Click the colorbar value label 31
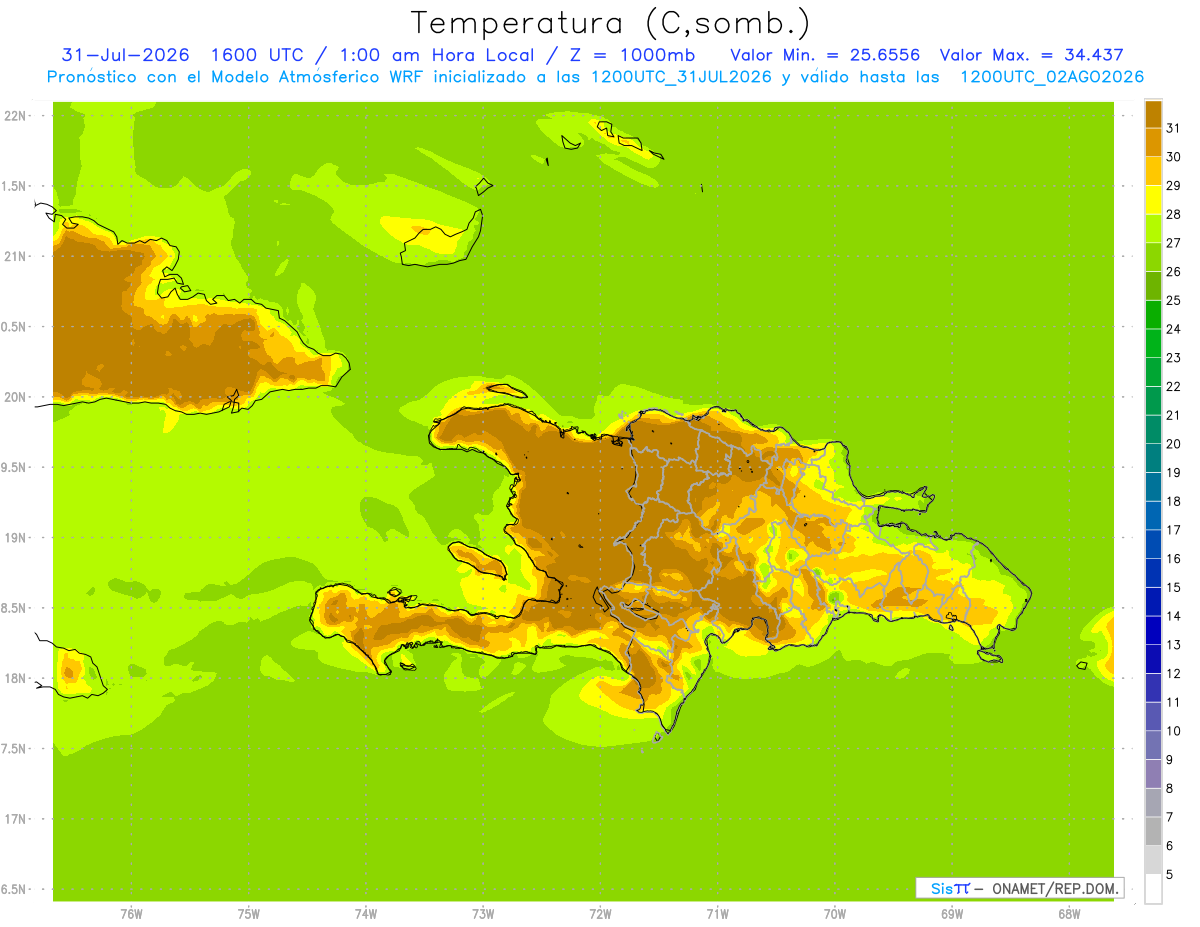 tap(1173, 128)
